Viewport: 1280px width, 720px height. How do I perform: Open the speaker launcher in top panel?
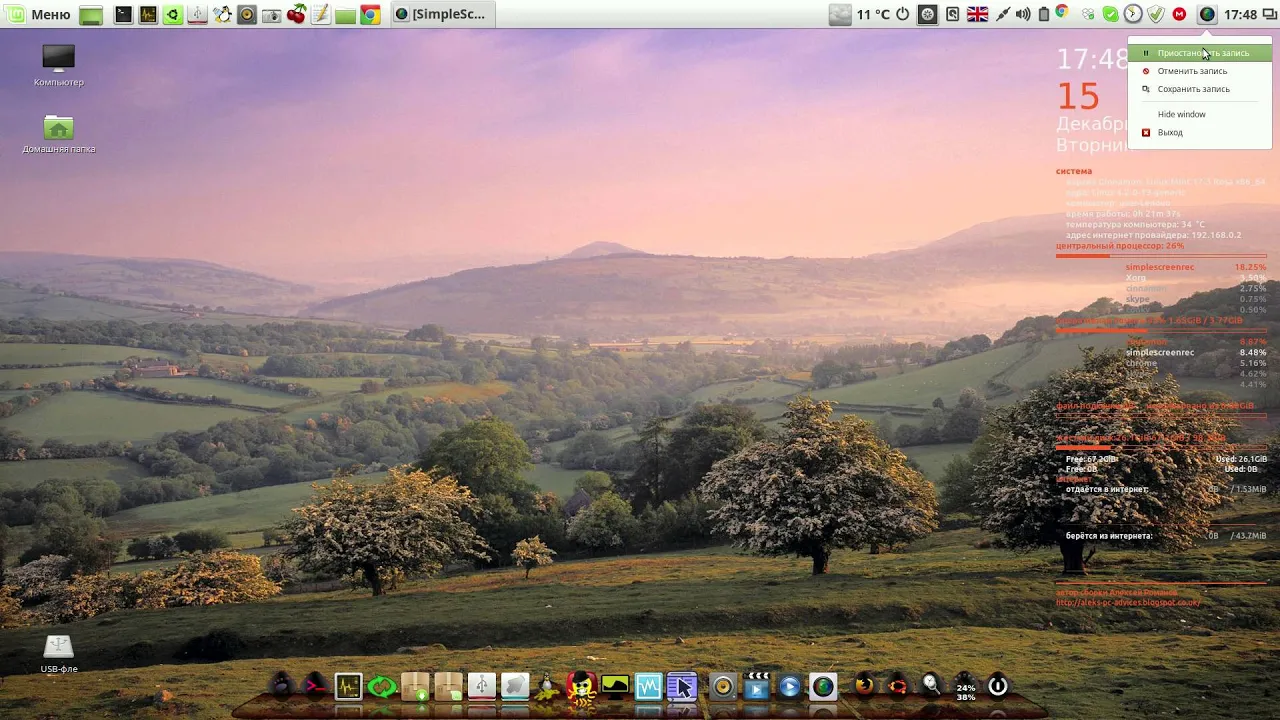tap(247, 15)
